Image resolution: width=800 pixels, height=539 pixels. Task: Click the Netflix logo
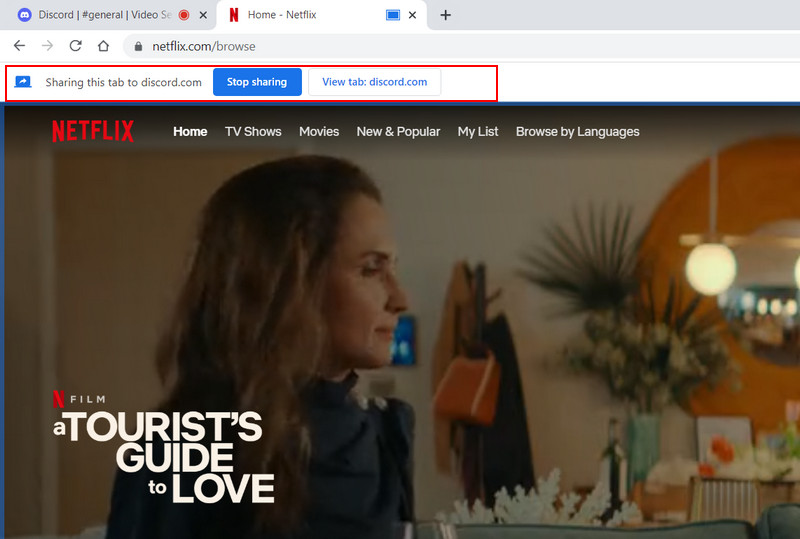[93, 131]
